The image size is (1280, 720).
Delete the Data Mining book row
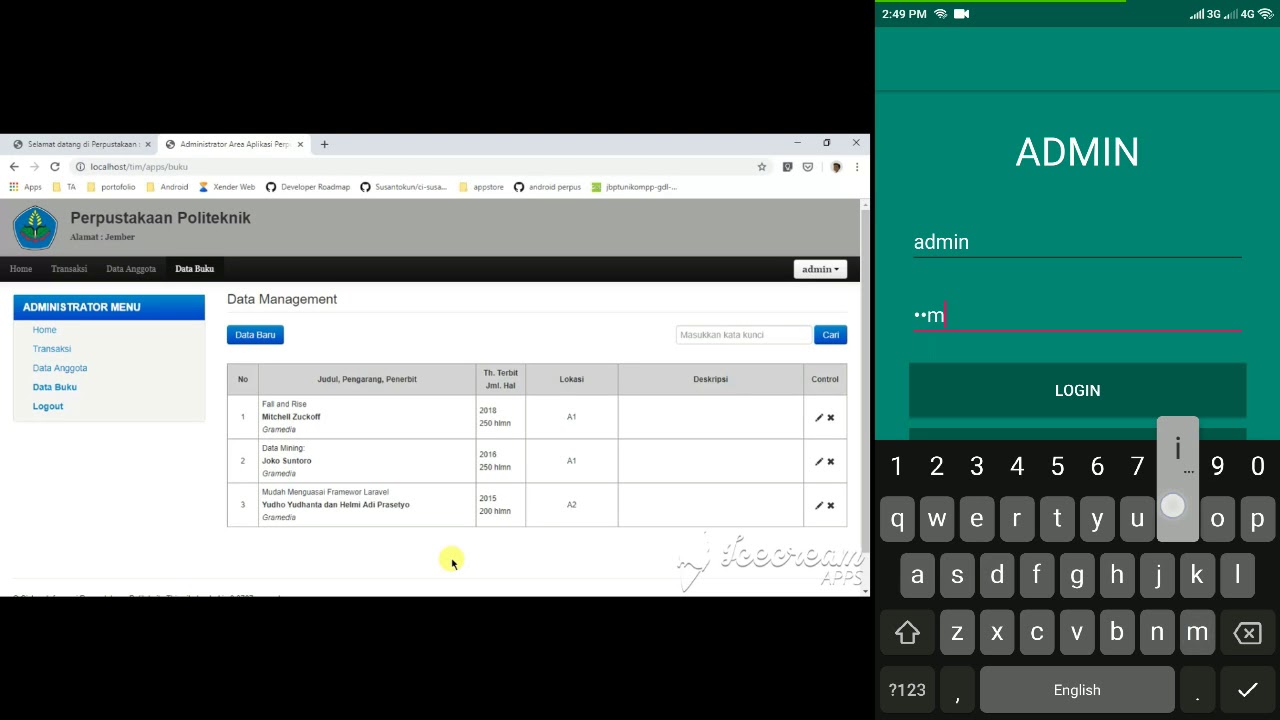pyautogui.click(x=831, y=462)
